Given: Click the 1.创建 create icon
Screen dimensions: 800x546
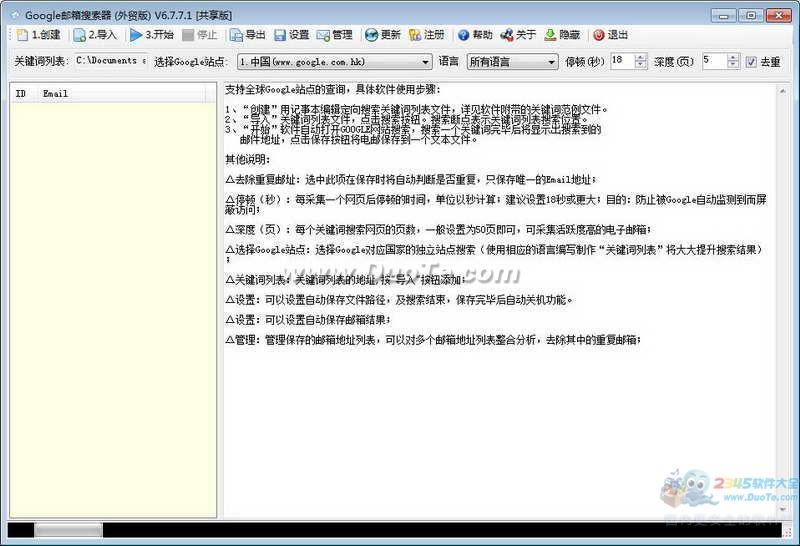Looking at the screenshot, I should (x=22, y=35).
